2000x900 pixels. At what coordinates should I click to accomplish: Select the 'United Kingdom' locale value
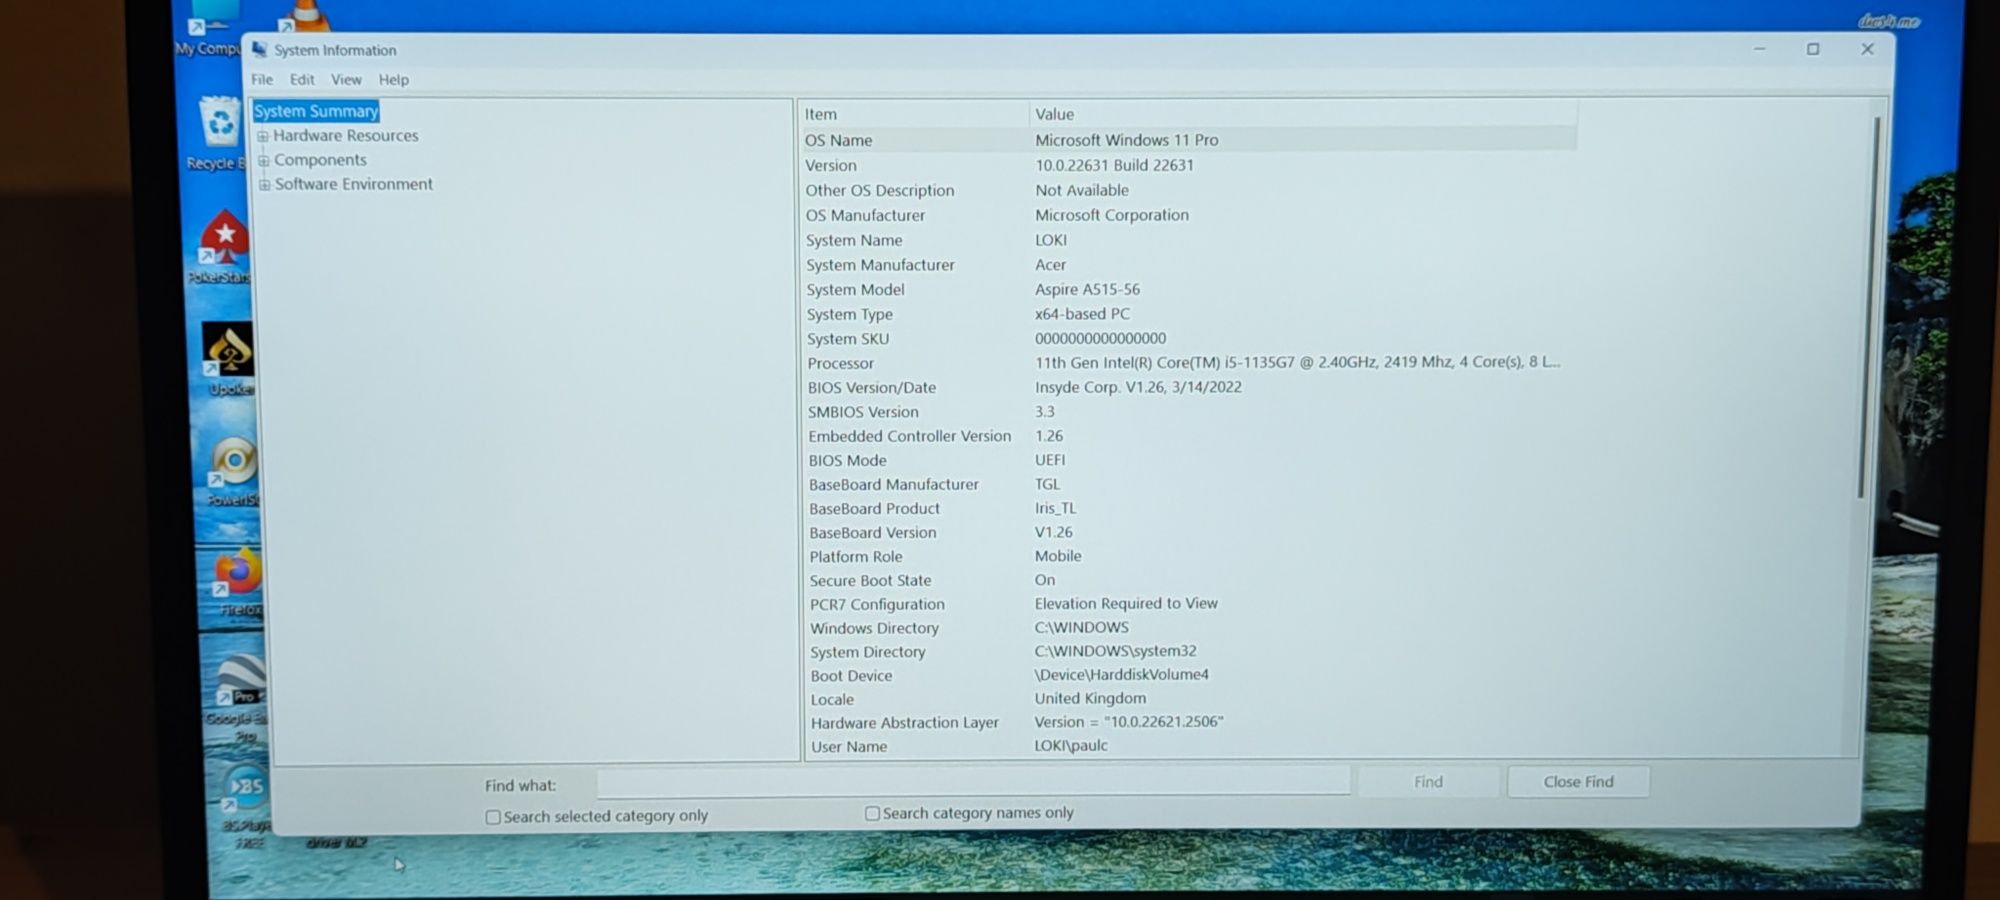pos(1090,698)
